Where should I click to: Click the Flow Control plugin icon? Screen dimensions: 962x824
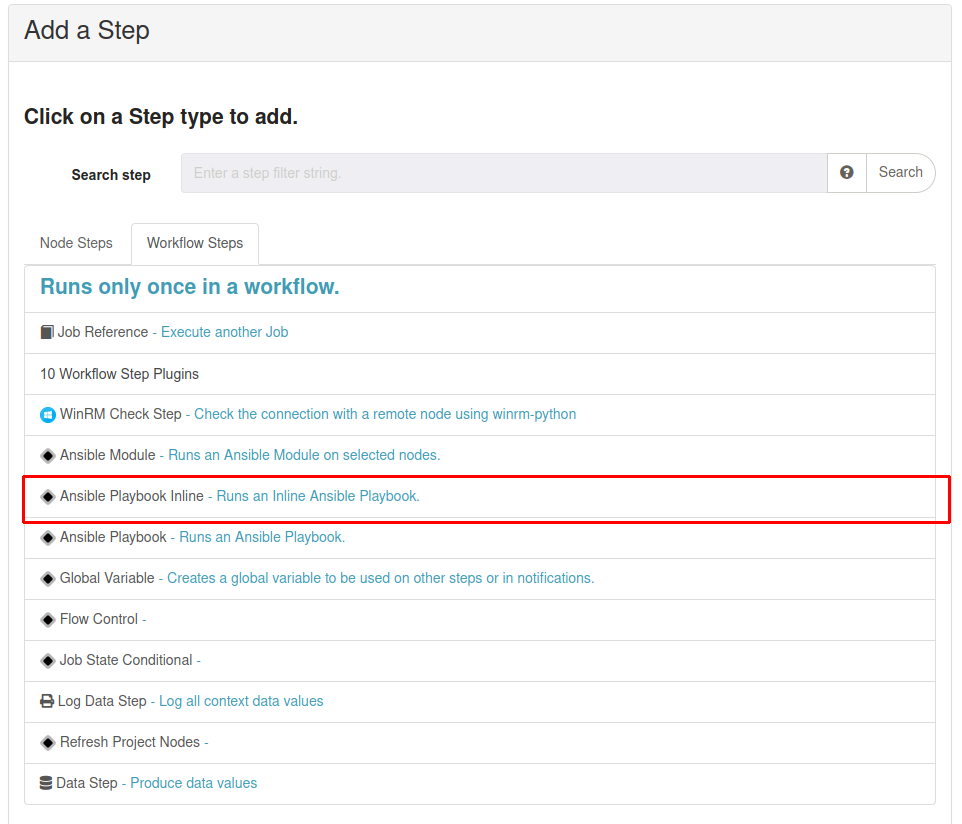pyautogui.click(x=48, y=620)
